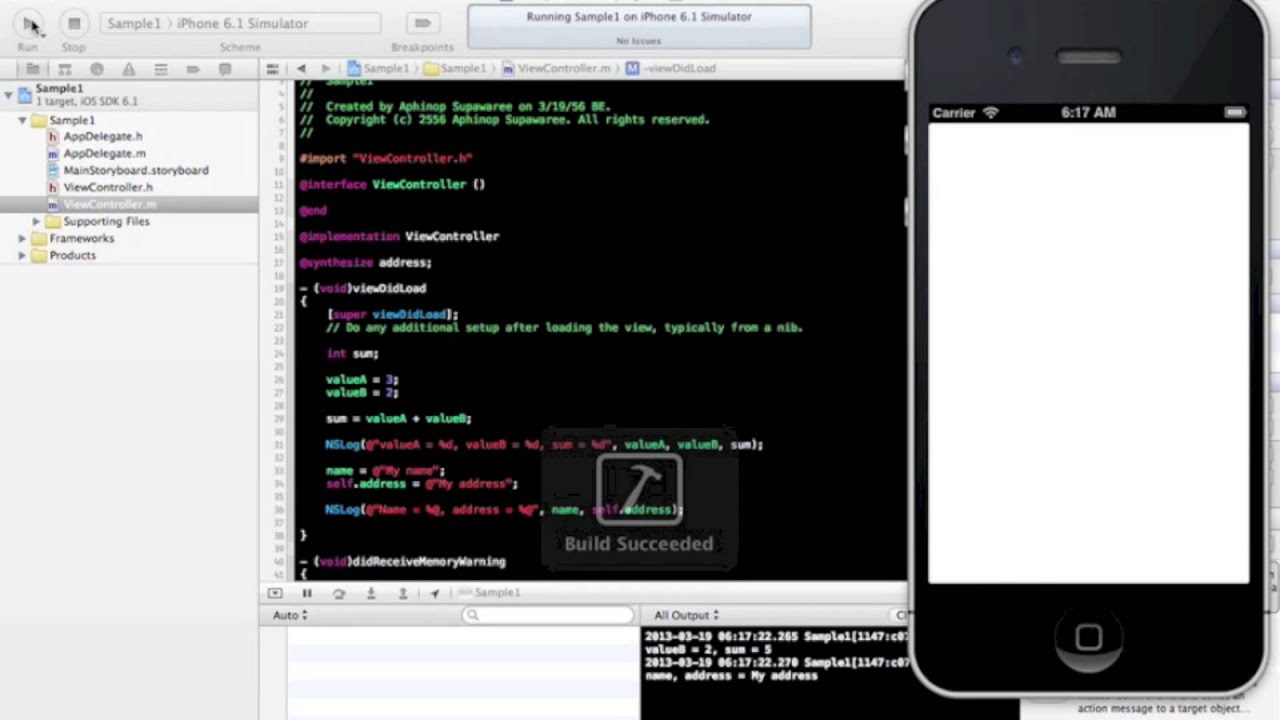This screenshot has width=1280, height=720.
Task: Click 'sum = valueA + valueB;' line
Action: click(x=398, y=418)
